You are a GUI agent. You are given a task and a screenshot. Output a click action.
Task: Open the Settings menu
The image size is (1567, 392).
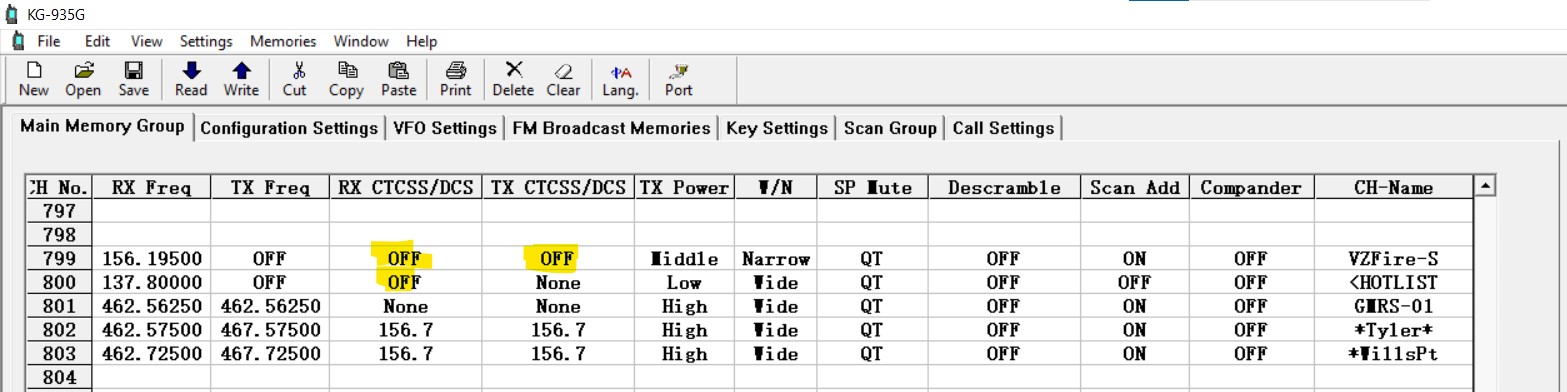(206, 41)
